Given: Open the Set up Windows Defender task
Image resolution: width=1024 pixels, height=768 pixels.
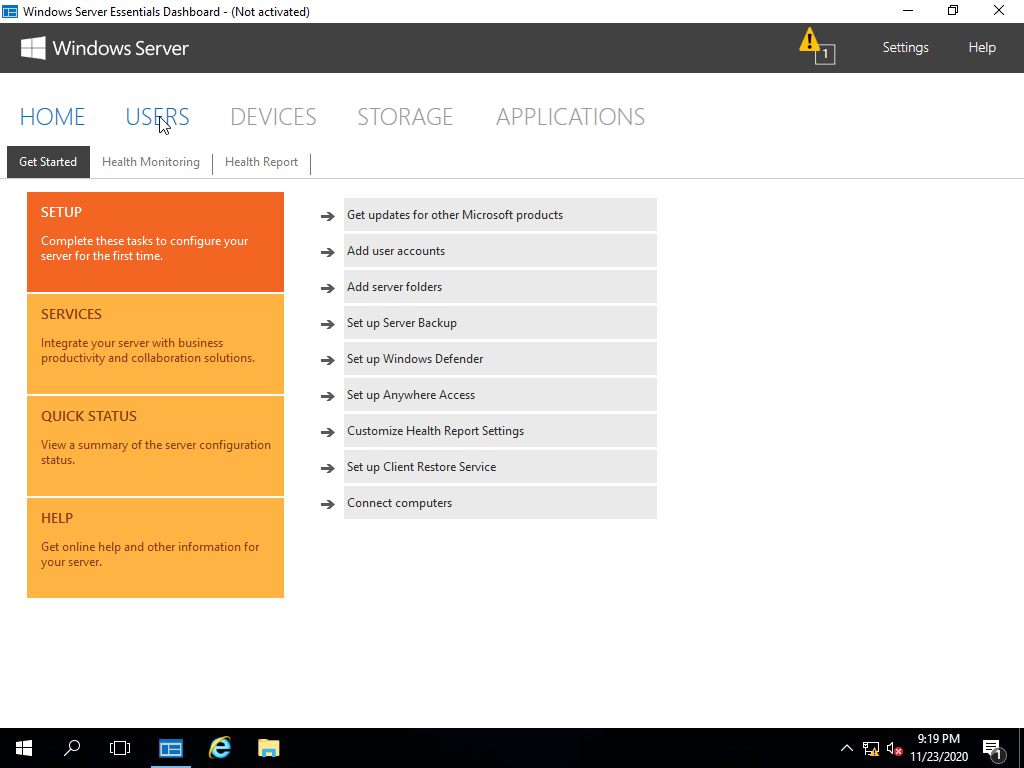Looking at the screenshot, I should (x=500, y=359).
